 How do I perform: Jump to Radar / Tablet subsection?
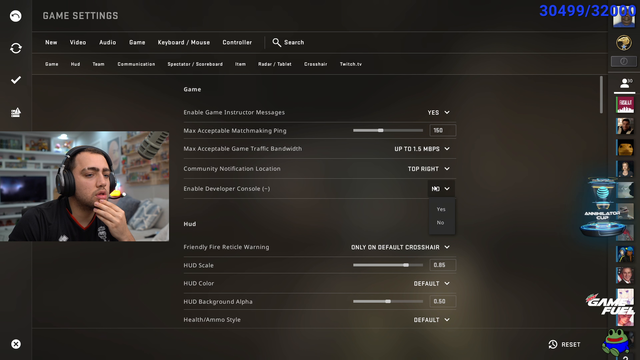(x=275, y=64)
